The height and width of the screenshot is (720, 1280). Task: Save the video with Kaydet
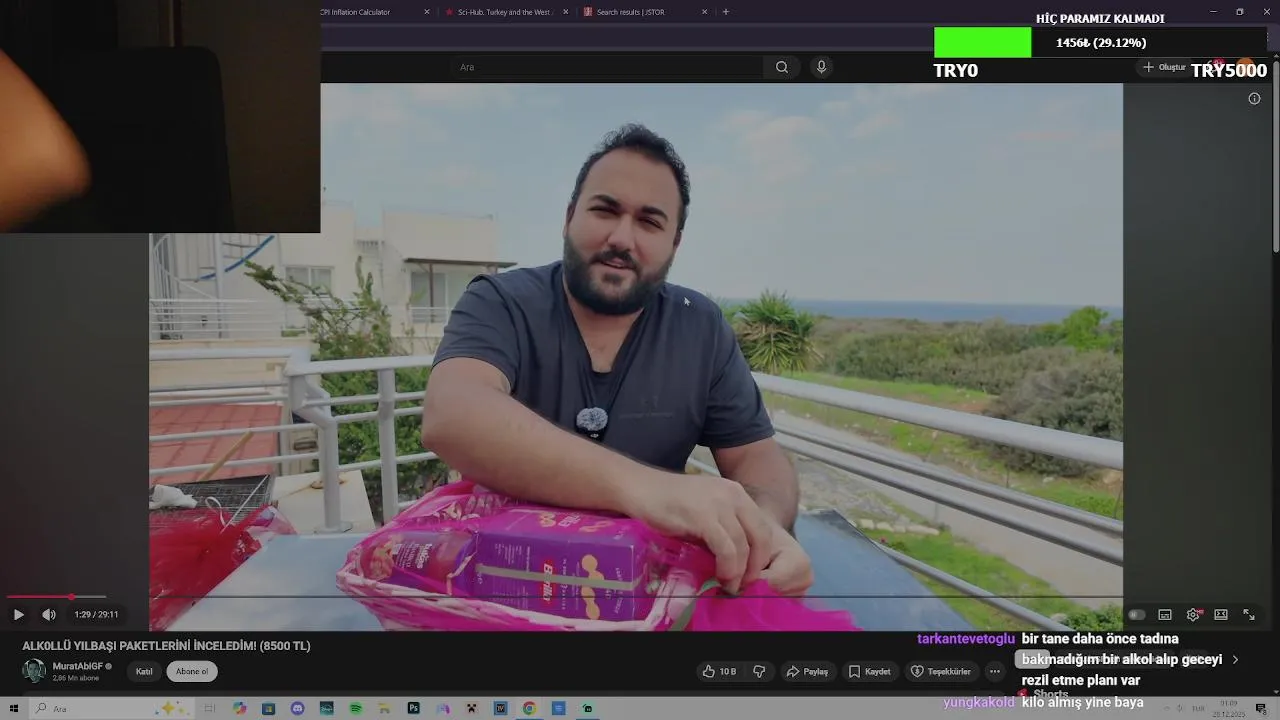tap(869, 671)
